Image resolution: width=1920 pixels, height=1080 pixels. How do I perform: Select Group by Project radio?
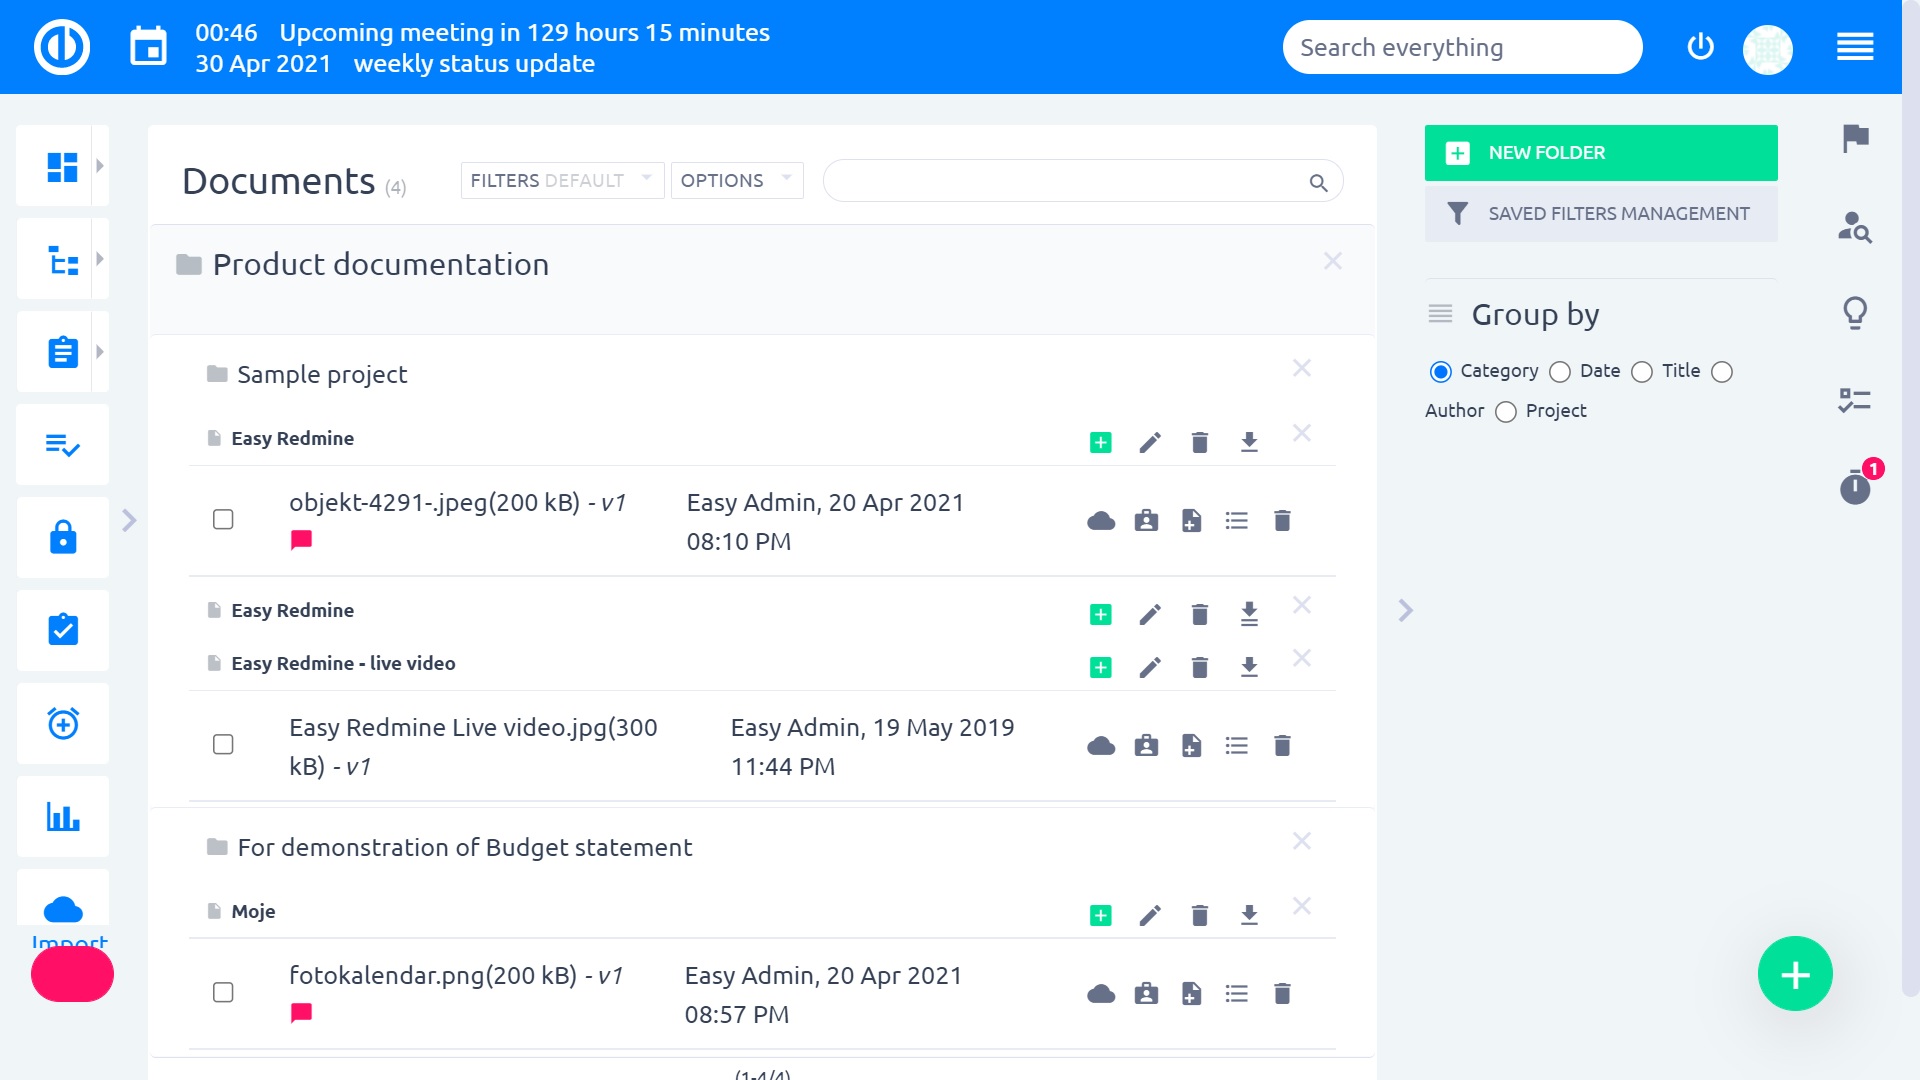point(1506,412)
